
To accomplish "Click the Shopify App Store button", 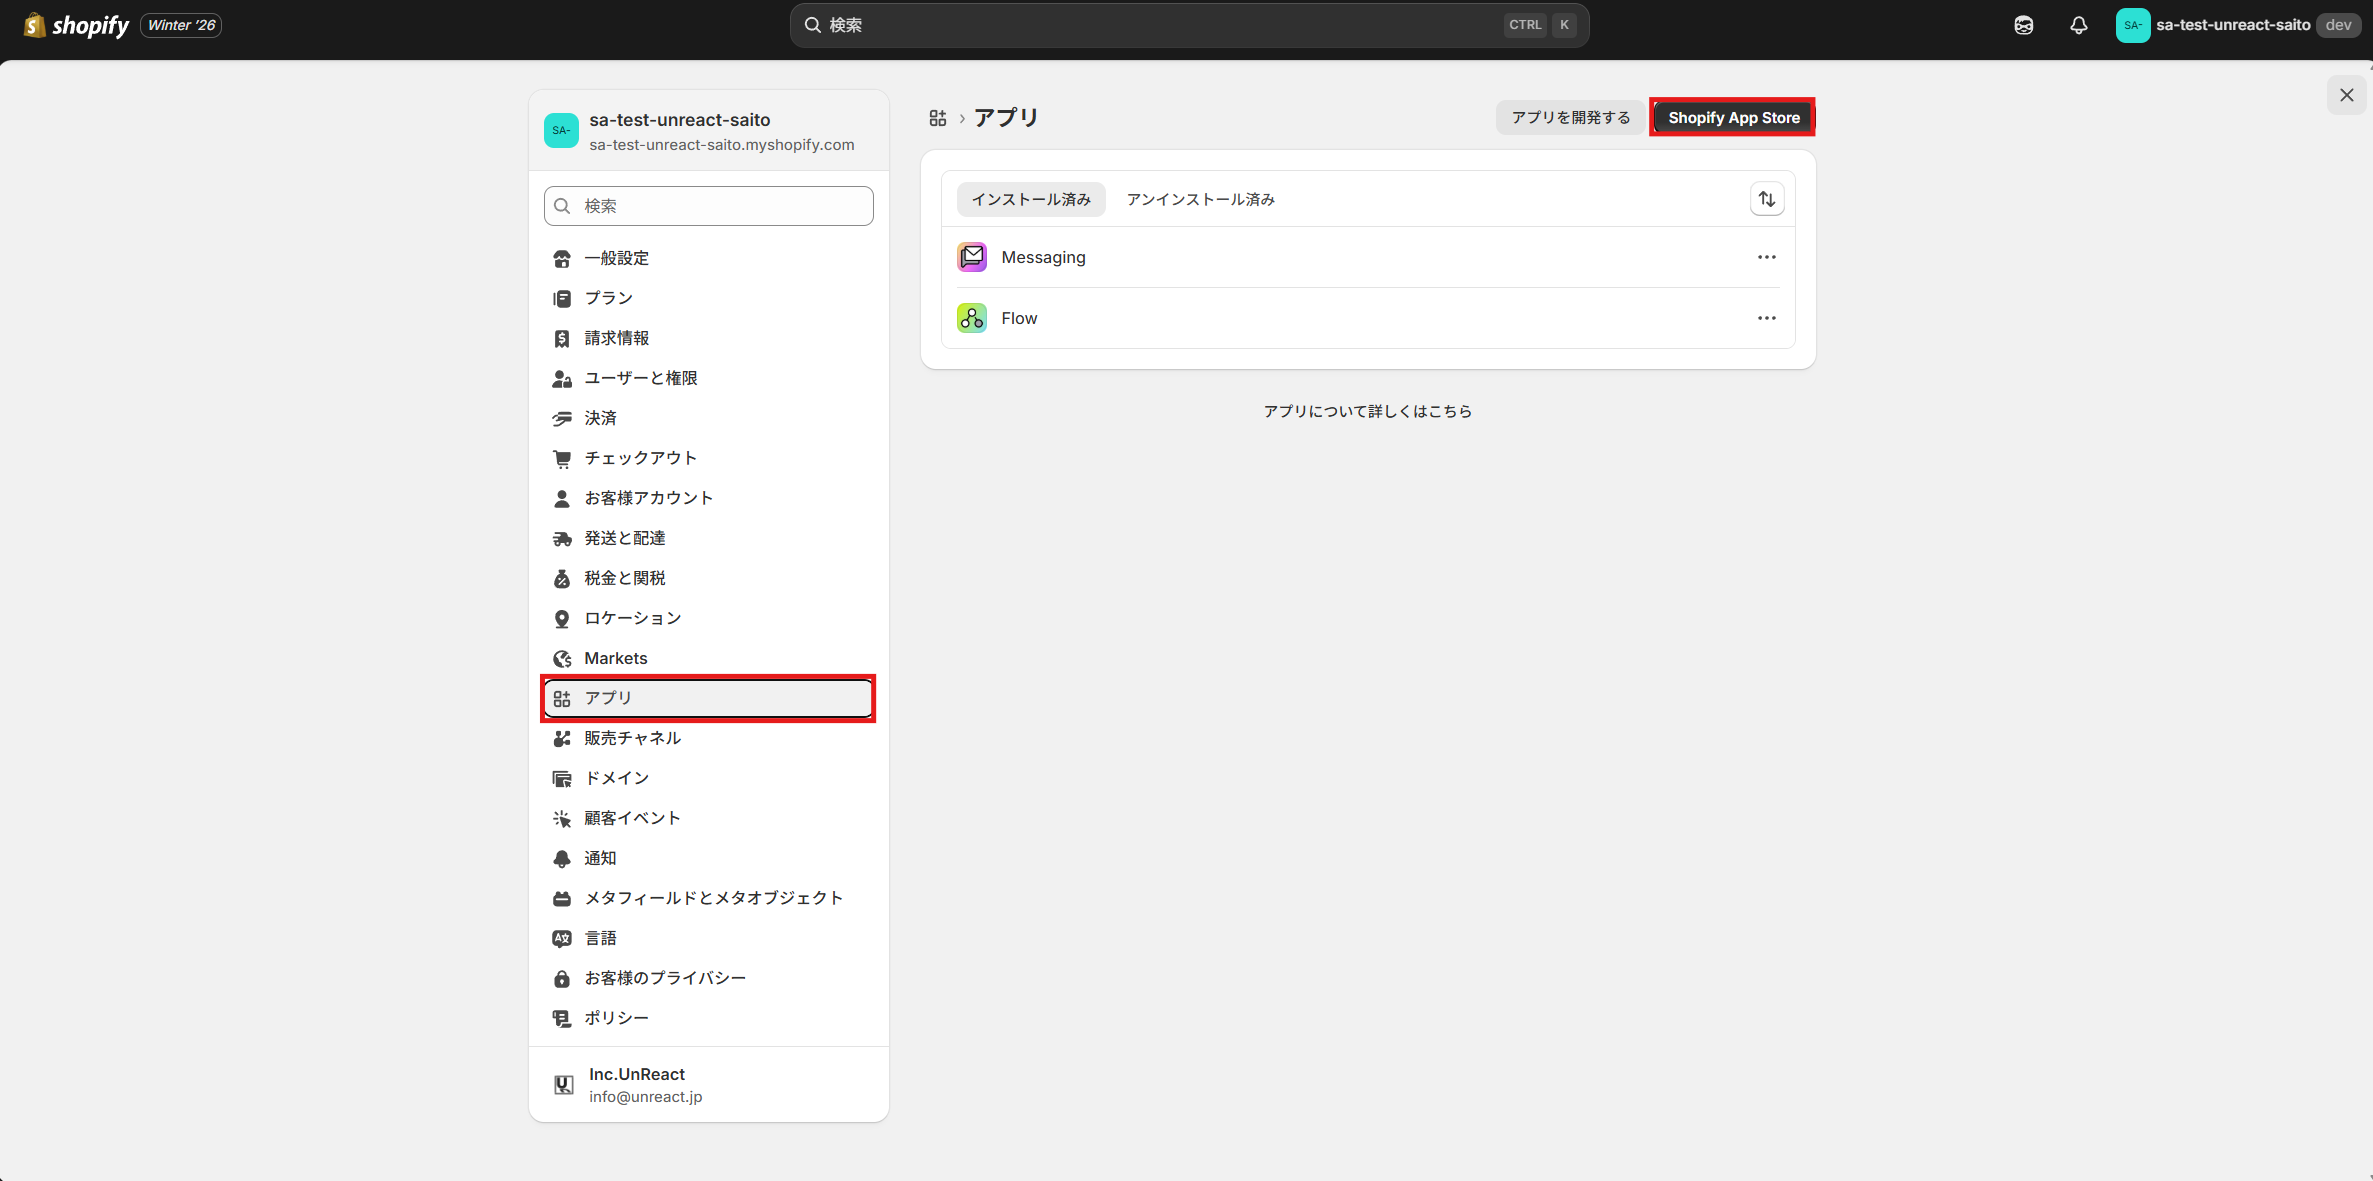I will [1732, 116].
